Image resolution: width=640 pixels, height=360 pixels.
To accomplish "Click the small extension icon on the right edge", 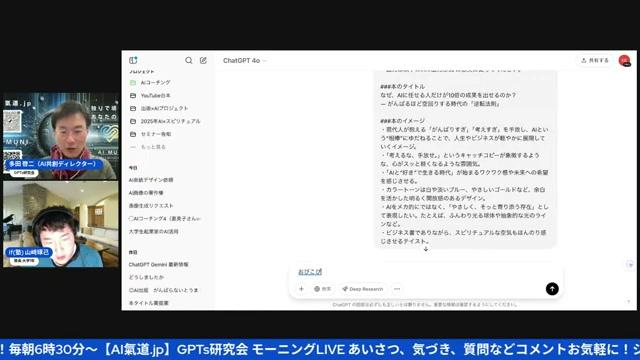I will point(630,264).
